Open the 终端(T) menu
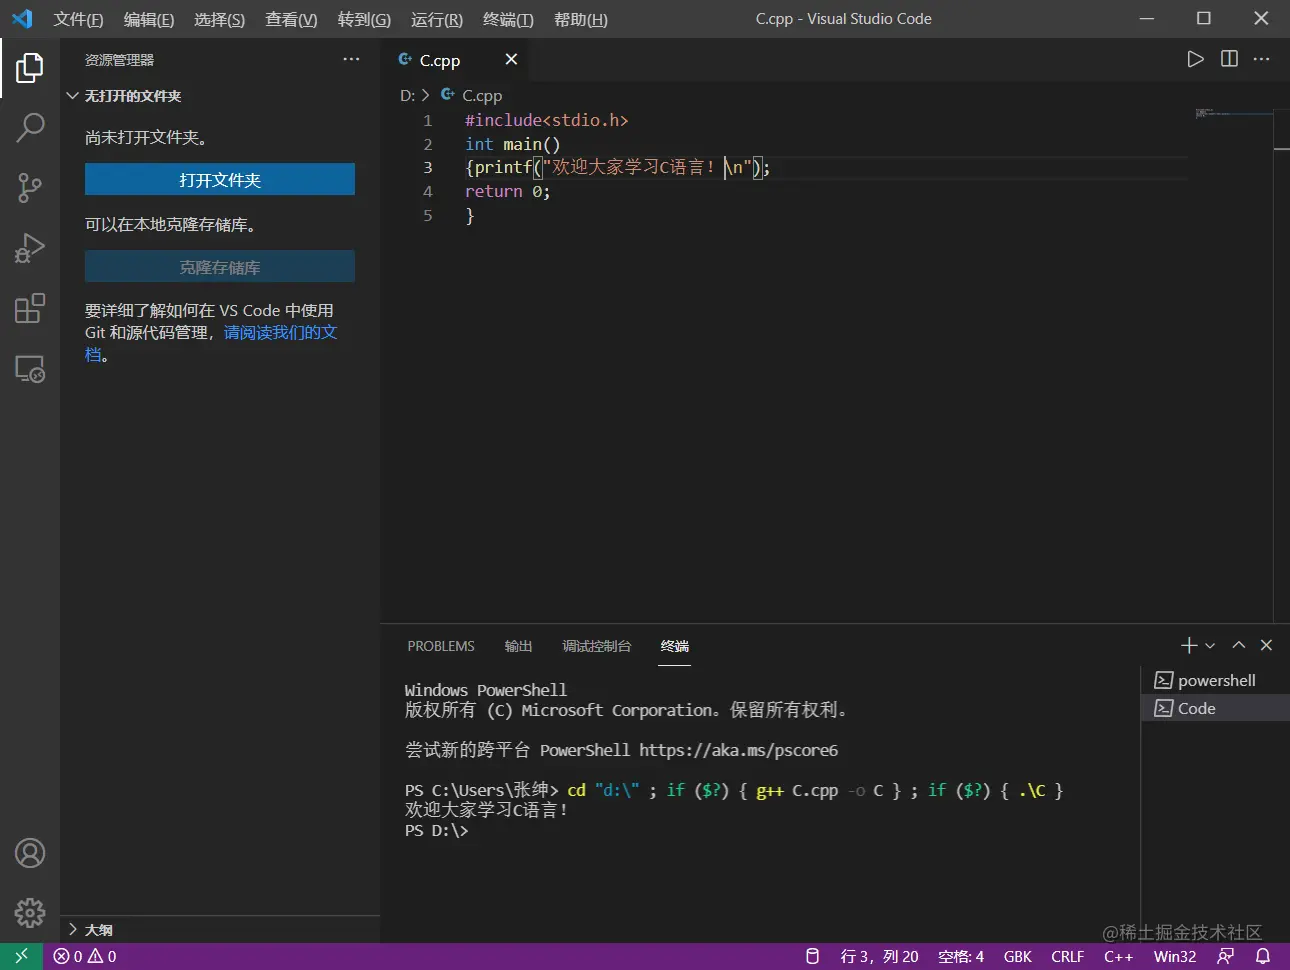 tap(508, 19)
